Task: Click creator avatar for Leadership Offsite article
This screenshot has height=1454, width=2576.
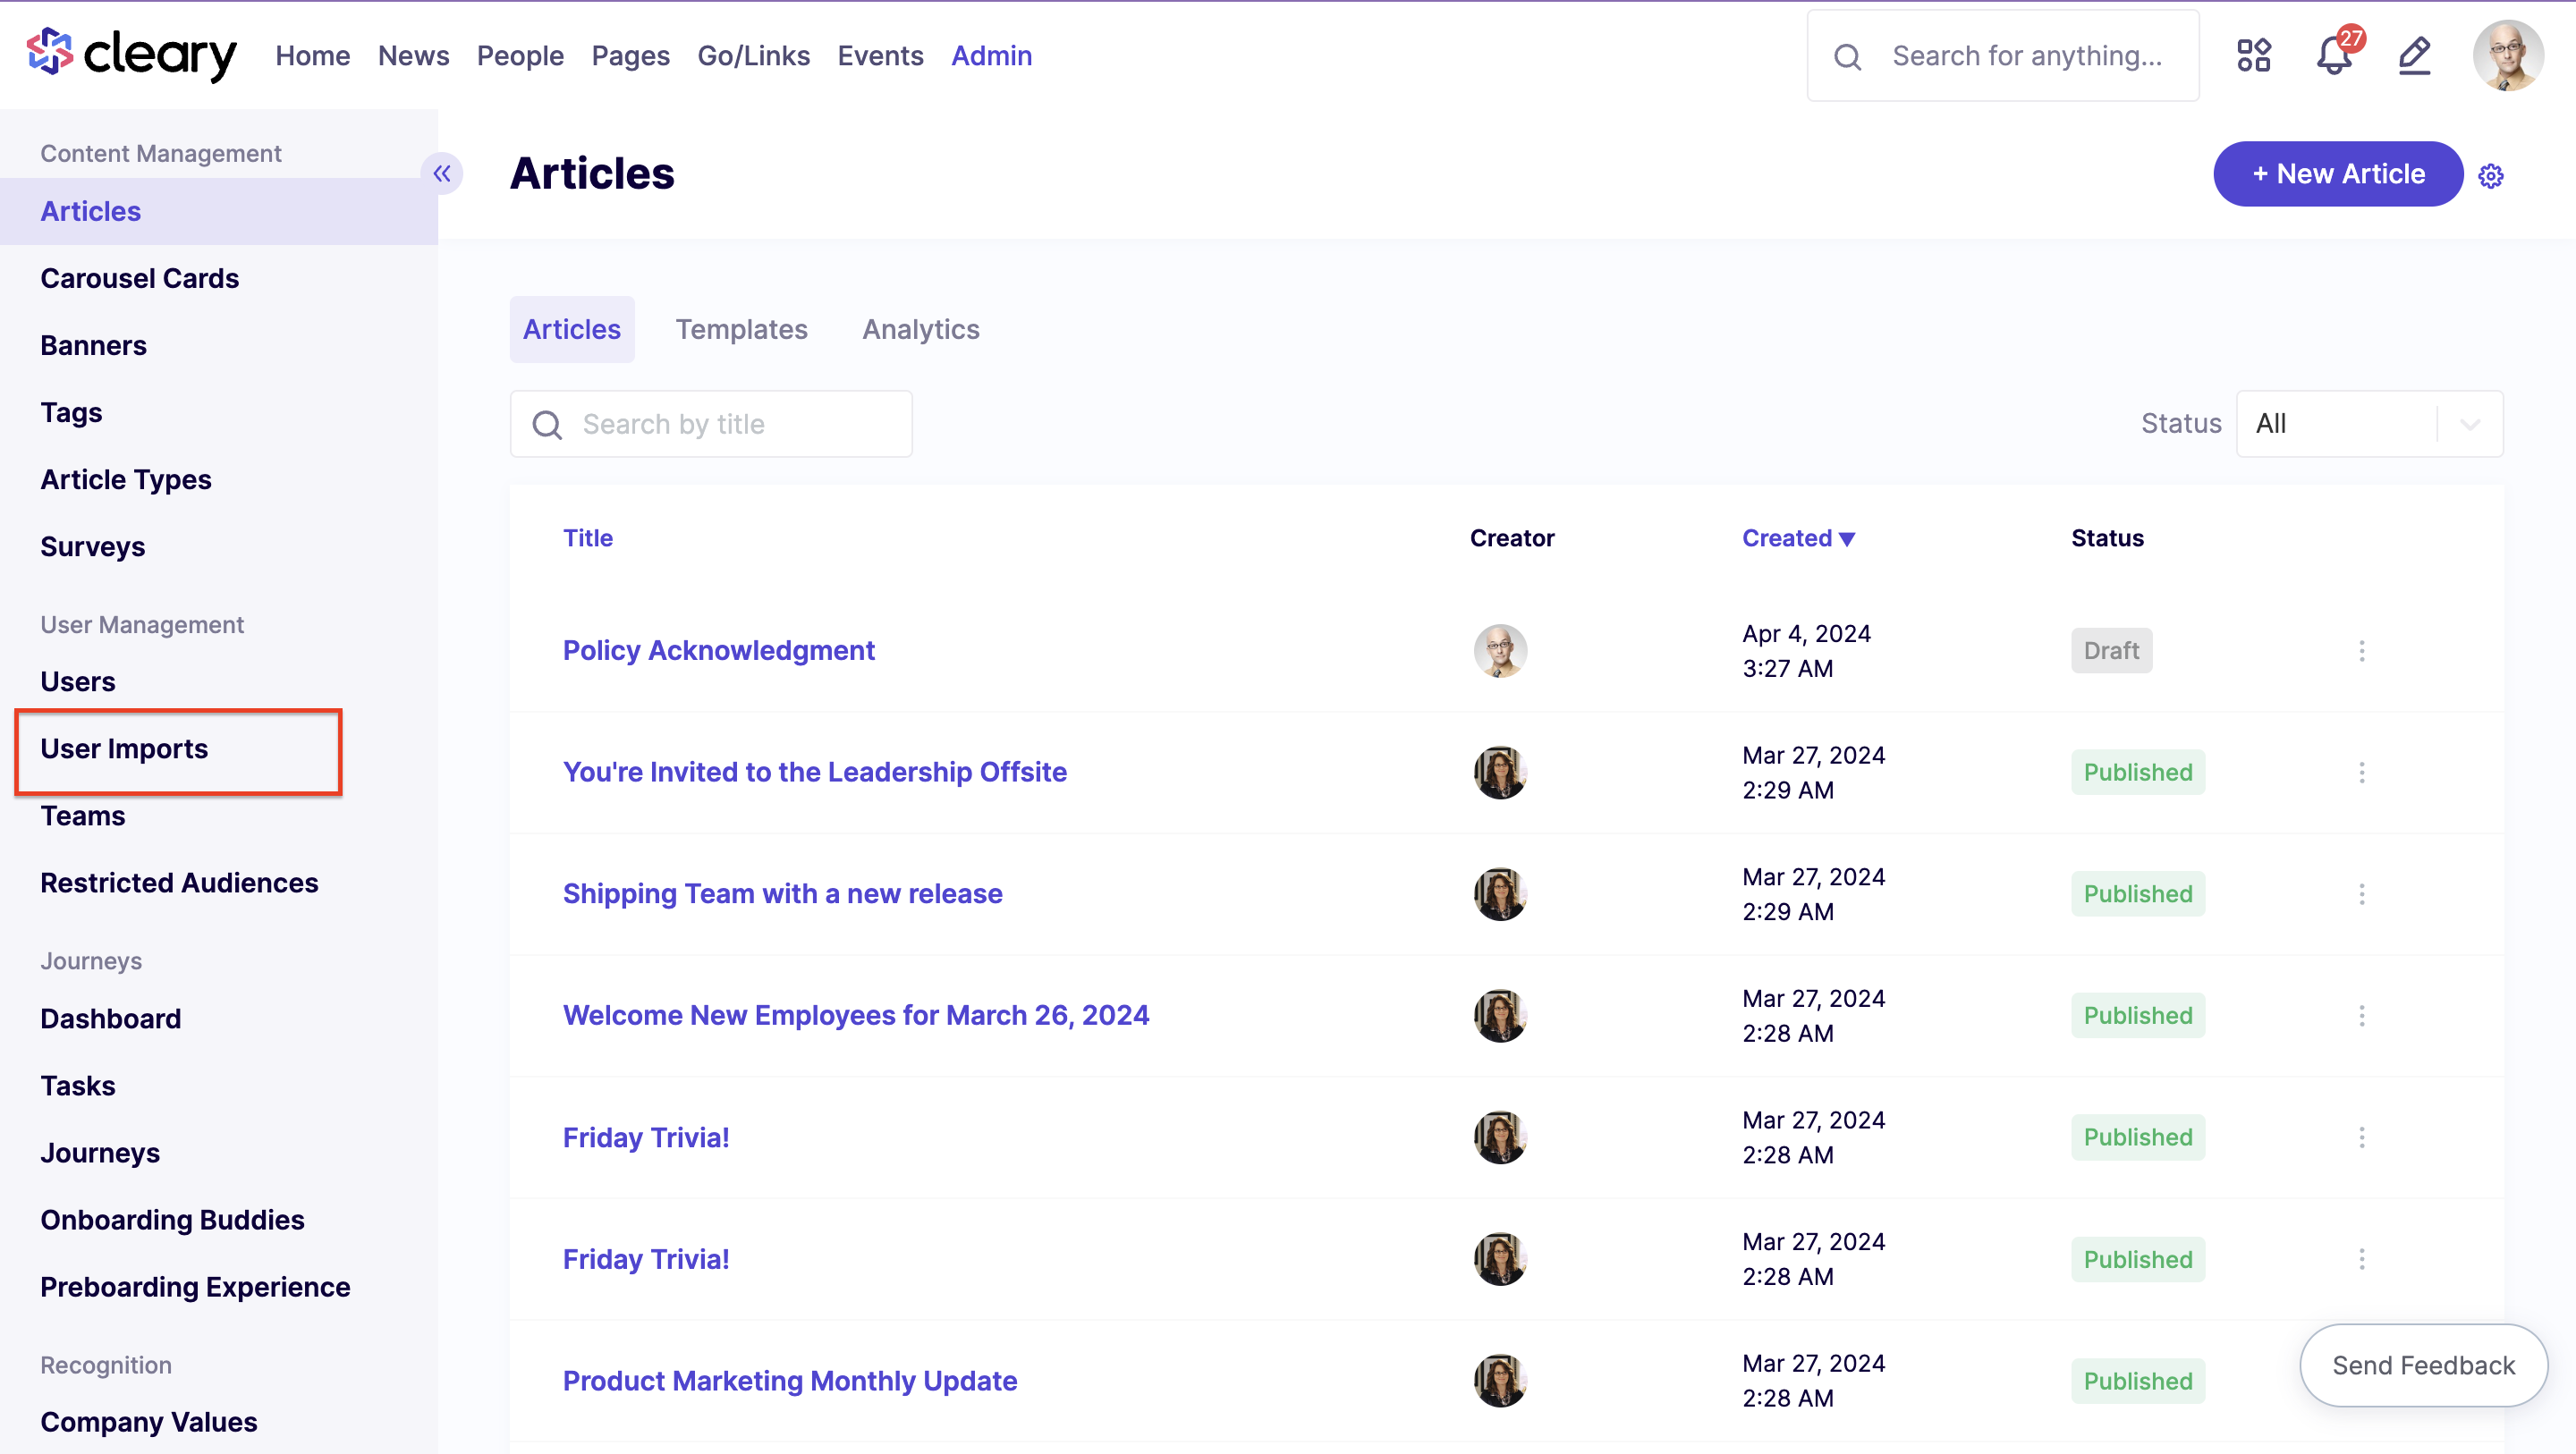Action: point(1500,773)
